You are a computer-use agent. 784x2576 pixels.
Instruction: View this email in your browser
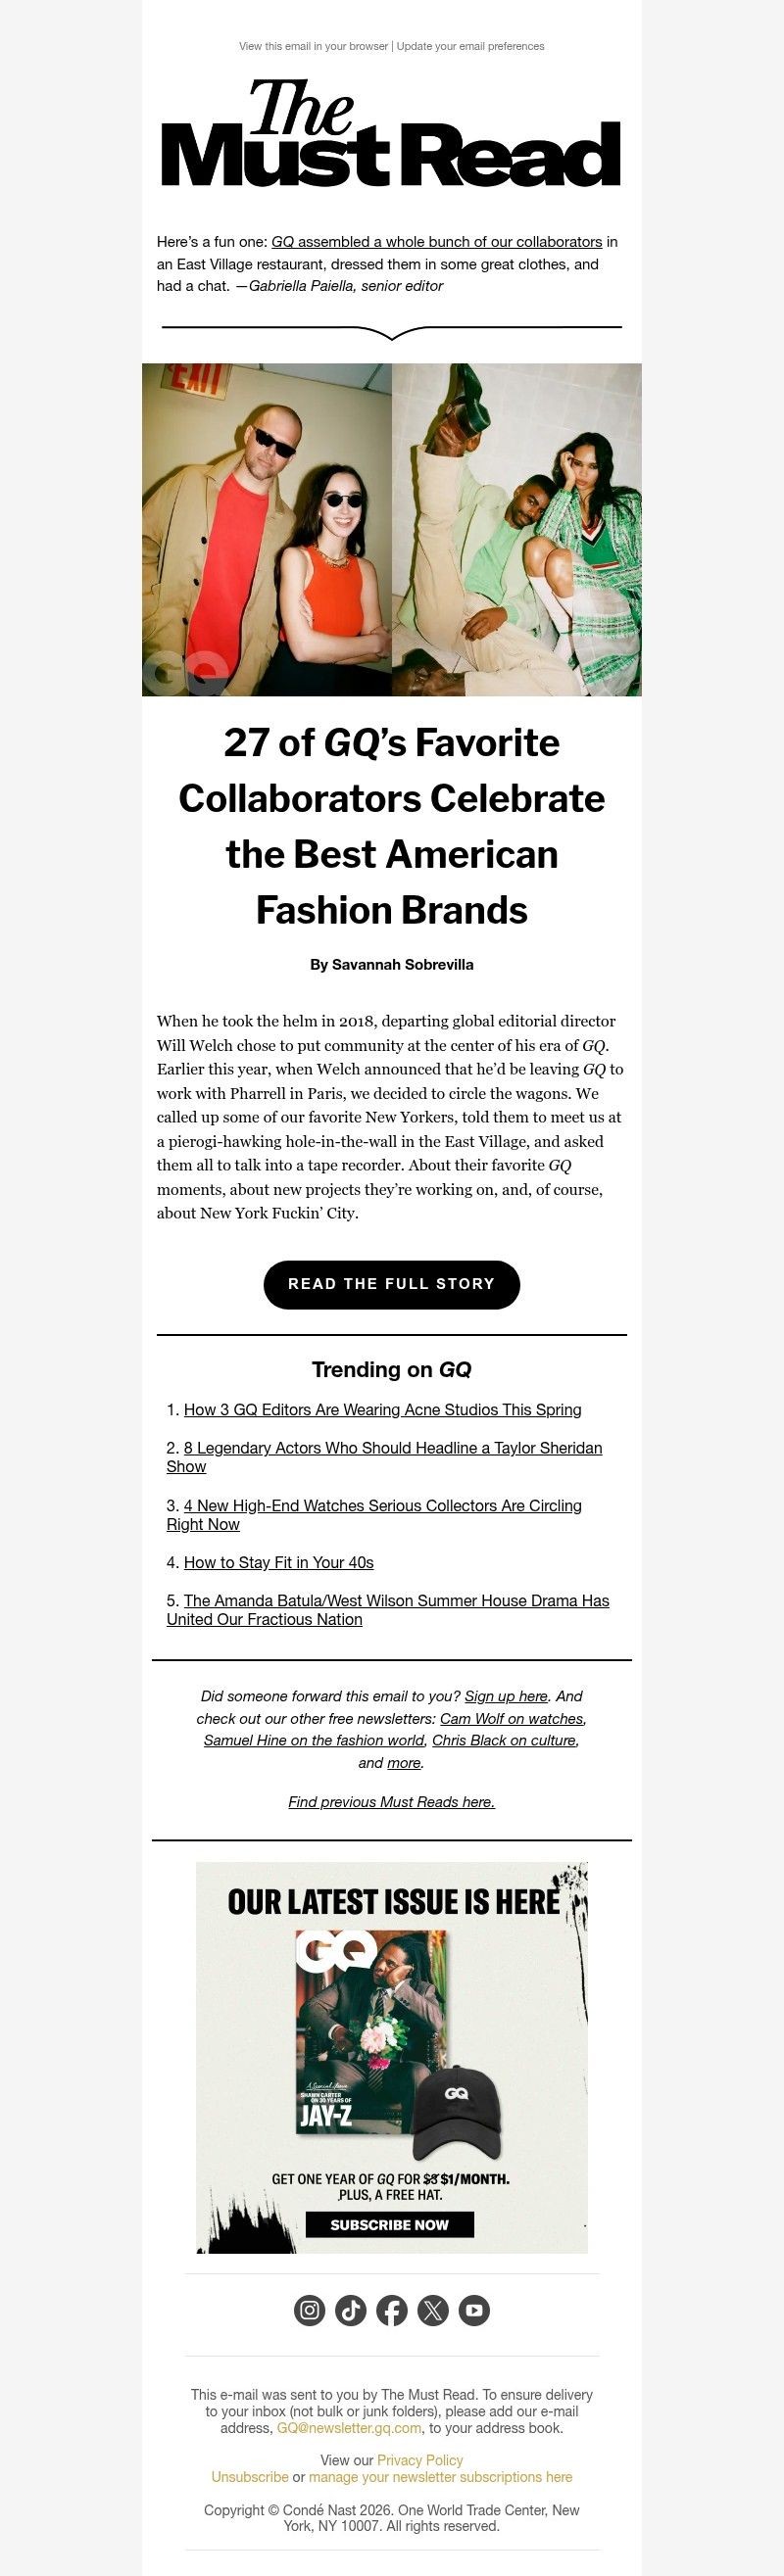pos(310,45)
